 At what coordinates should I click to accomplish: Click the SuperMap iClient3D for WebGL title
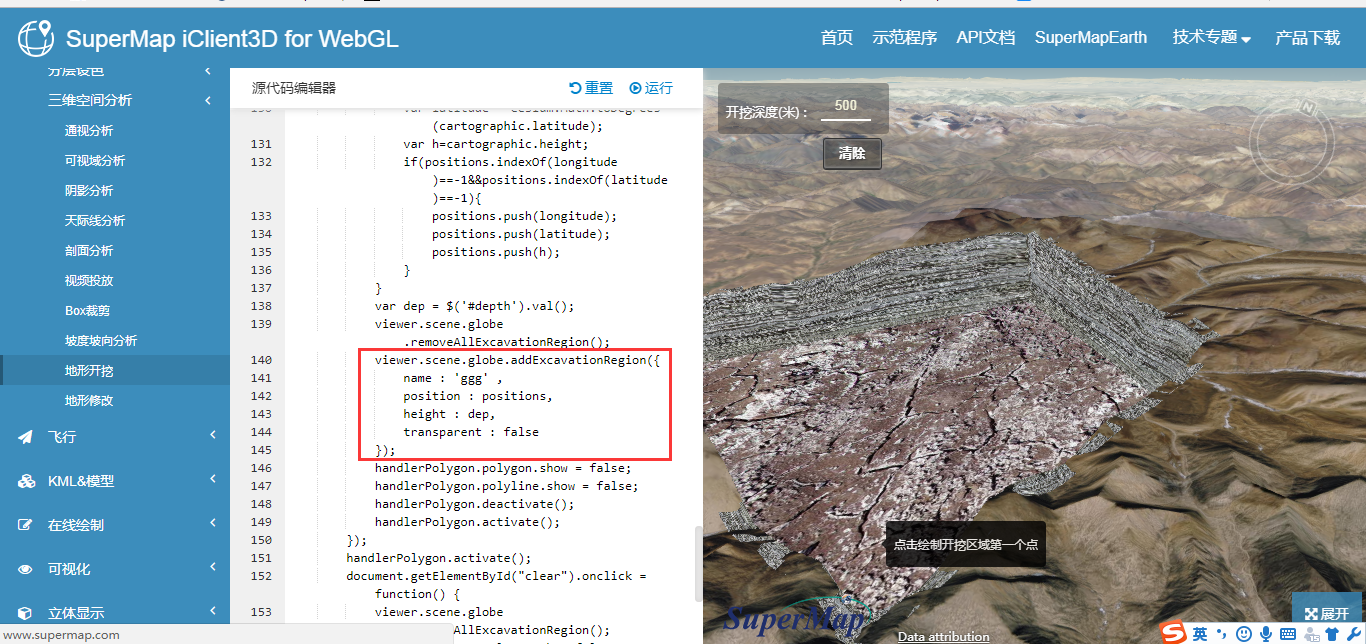pyautogui.click(x=232, y=39)
